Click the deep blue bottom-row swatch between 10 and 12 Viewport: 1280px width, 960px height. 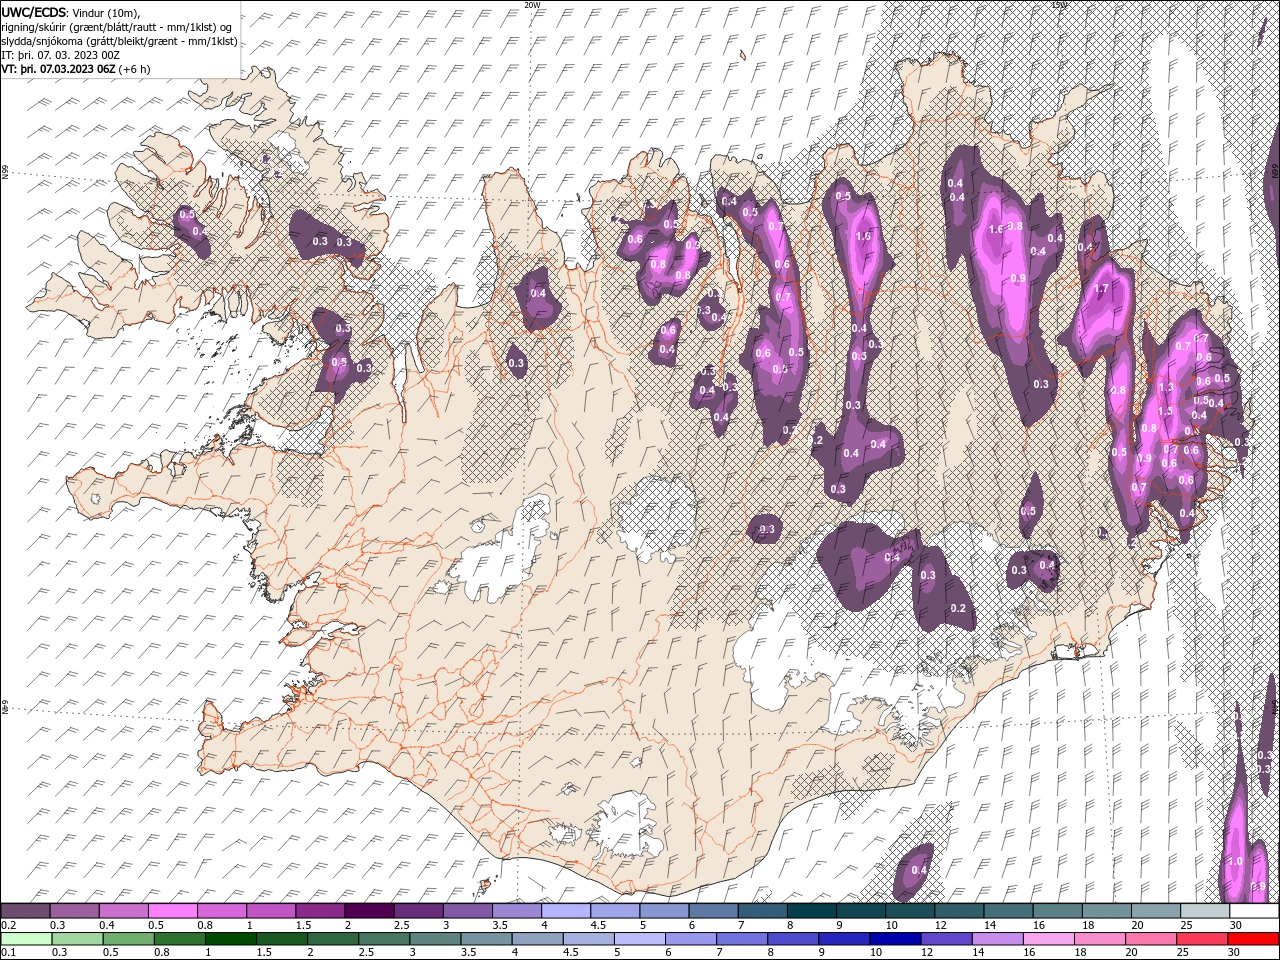897,939
